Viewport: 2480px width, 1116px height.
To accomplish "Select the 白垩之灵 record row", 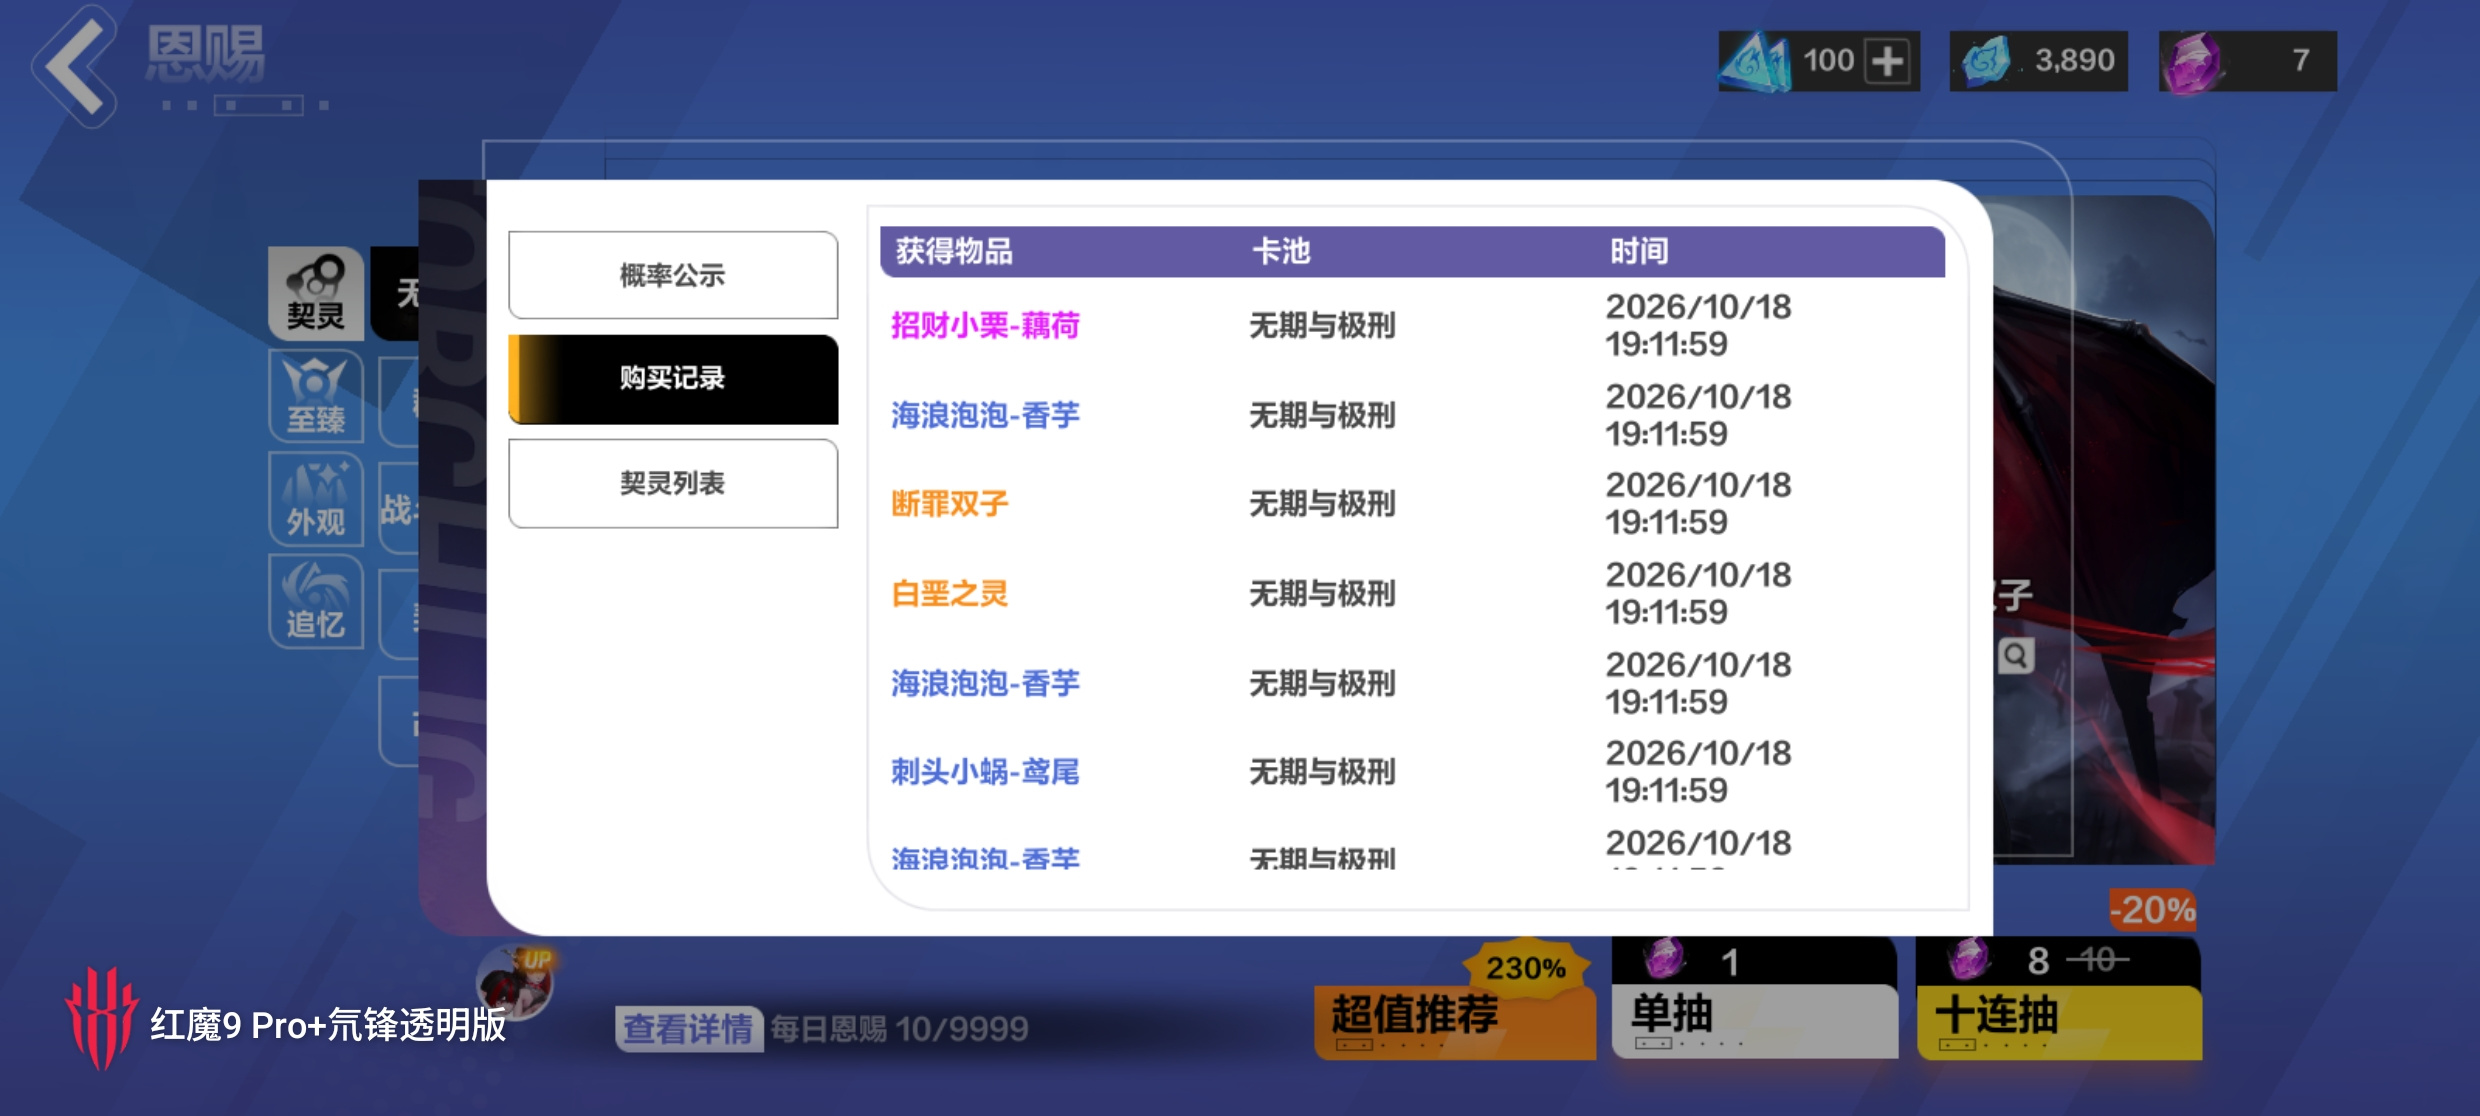I will coord(1412,593).
